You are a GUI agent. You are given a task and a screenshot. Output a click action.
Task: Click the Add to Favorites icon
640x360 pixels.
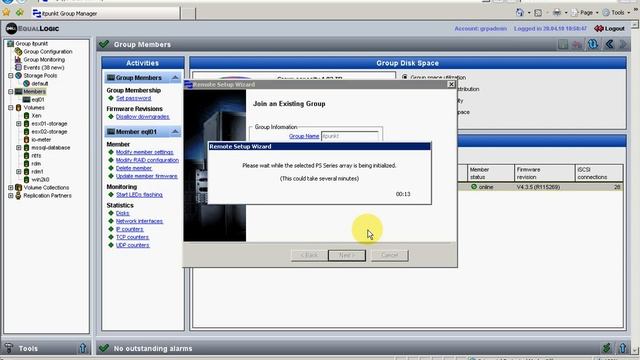pyautogui.click(x=19, y=13)
